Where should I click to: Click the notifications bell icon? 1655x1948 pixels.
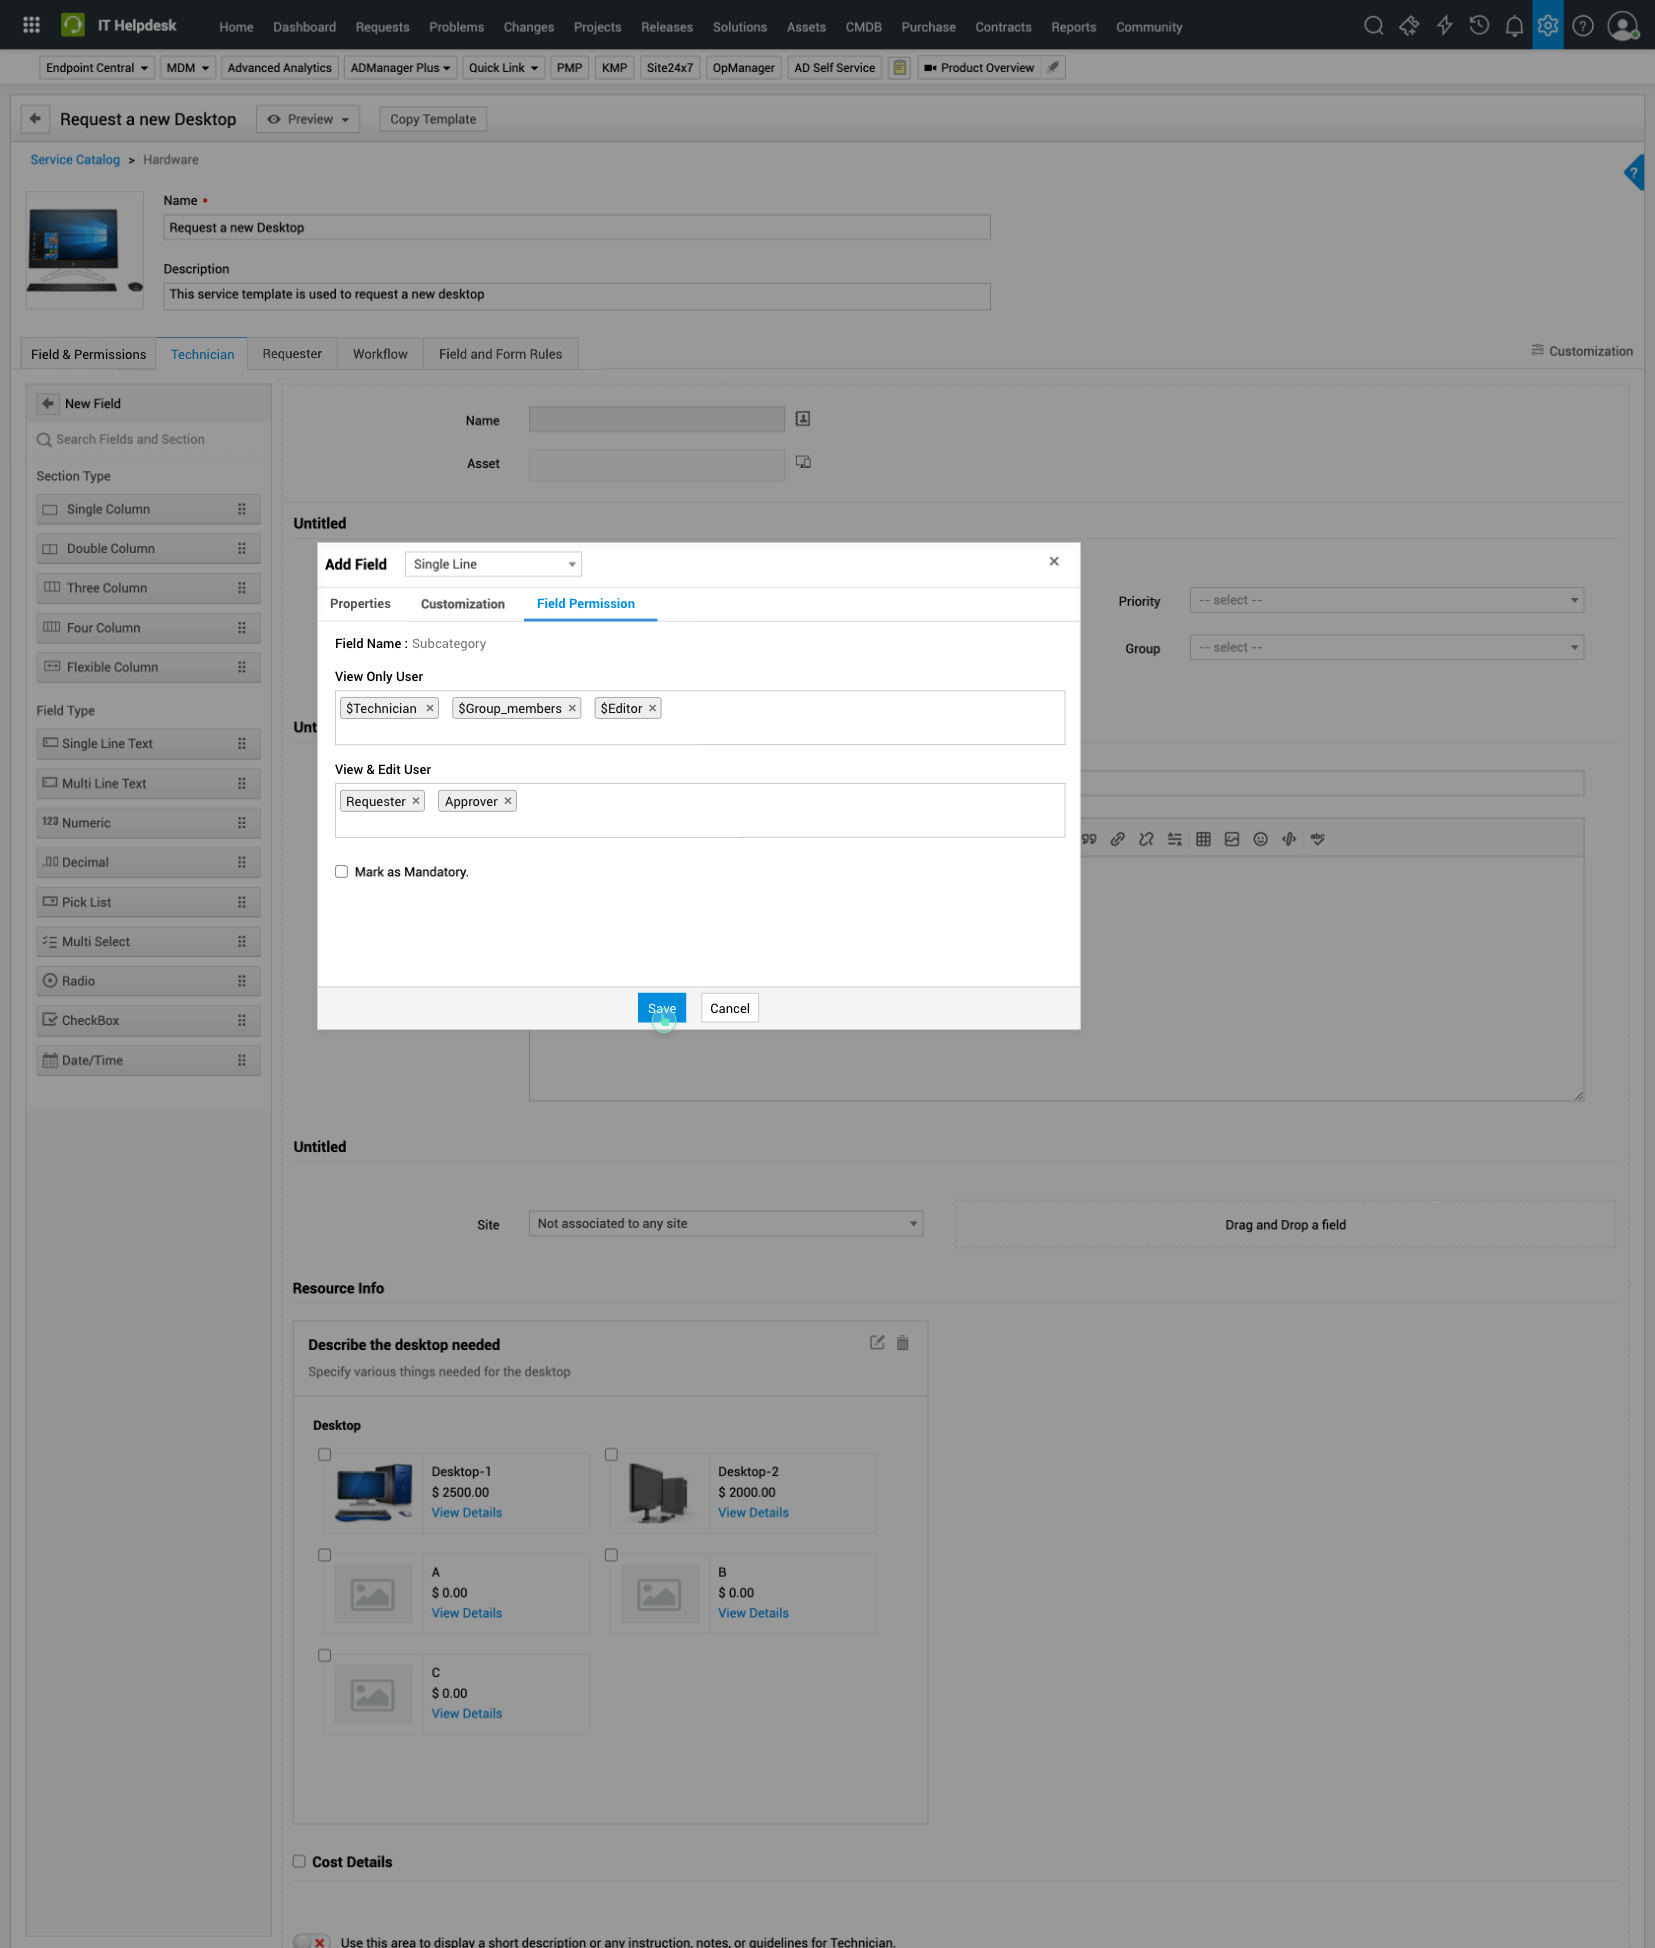tap(1513, 26)
